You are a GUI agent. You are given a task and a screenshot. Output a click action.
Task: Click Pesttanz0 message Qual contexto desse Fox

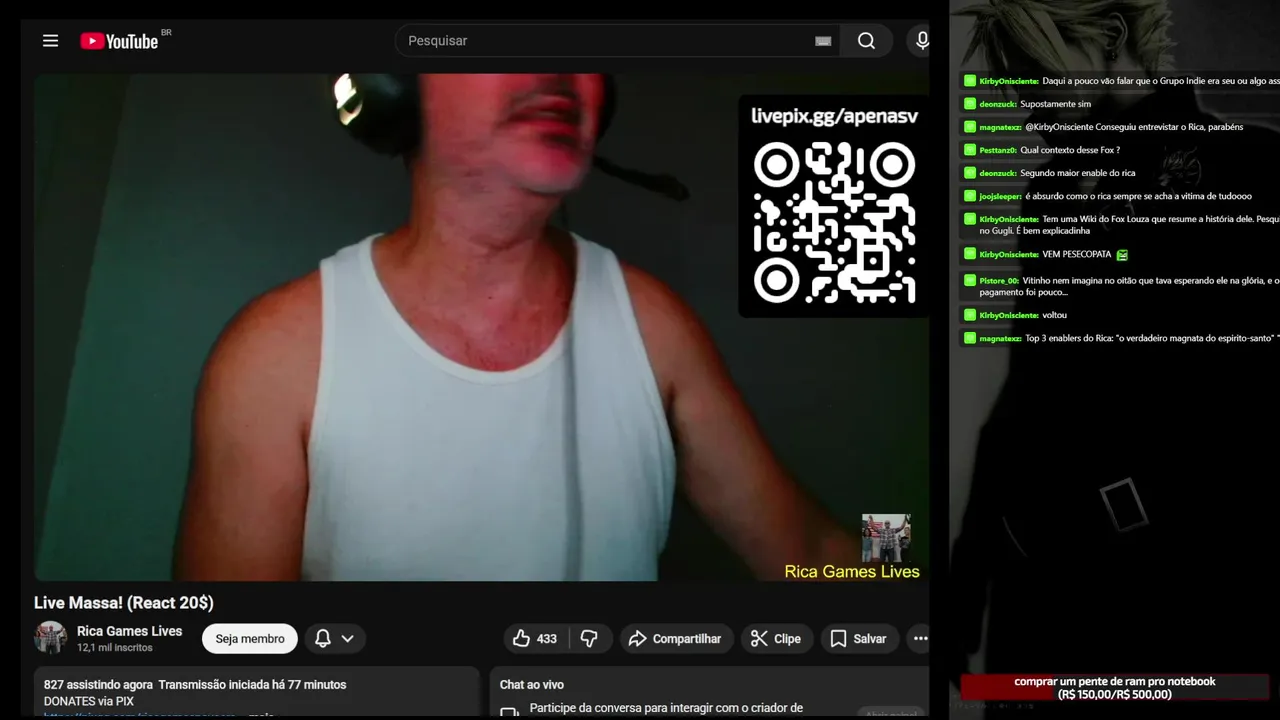tap(1041, 150)
